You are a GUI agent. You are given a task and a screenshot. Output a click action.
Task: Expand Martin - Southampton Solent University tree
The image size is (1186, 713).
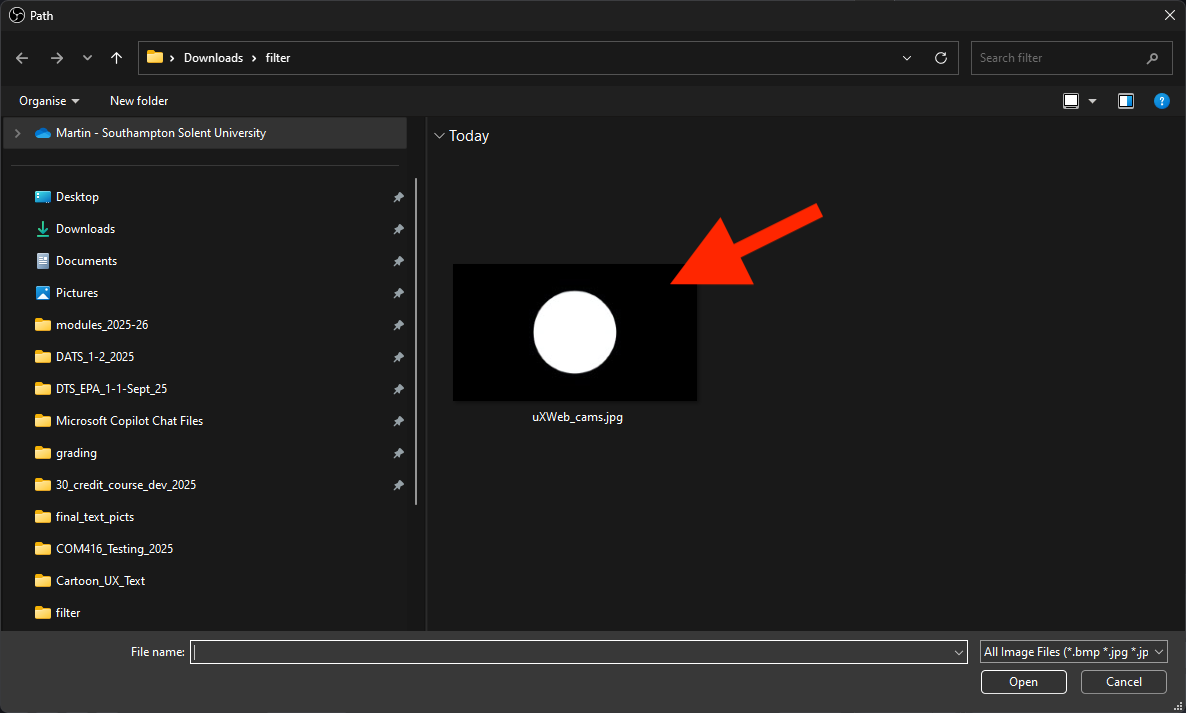pyautogui.click(x=17, y=133)
